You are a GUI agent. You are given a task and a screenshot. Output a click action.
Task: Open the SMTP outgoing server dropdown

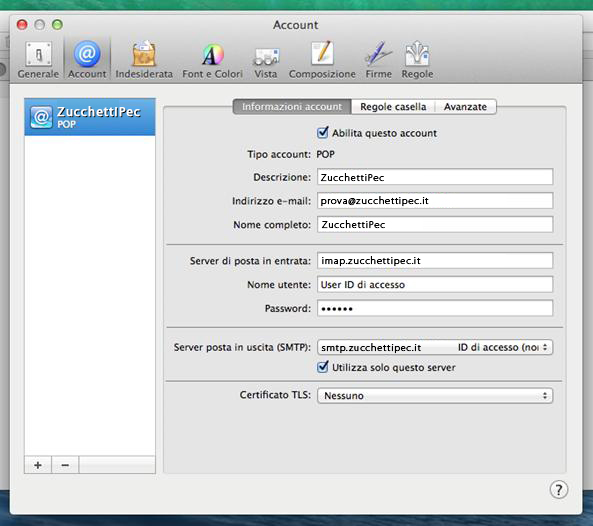click(435, 347)
